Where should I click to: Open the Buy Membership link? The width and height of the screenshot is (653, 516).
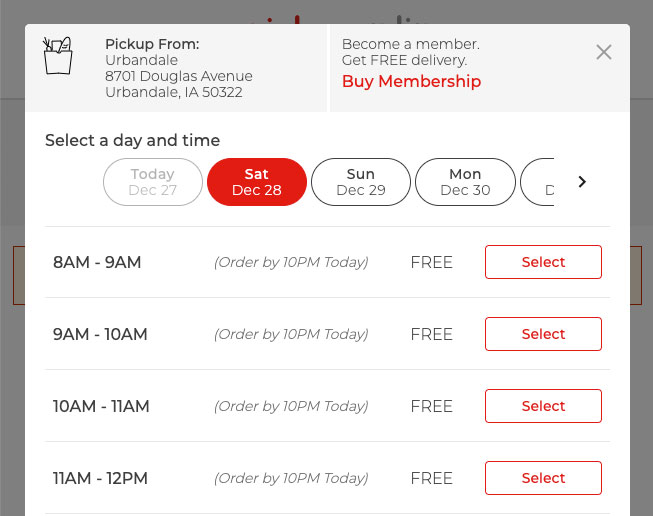pos(411,82)
